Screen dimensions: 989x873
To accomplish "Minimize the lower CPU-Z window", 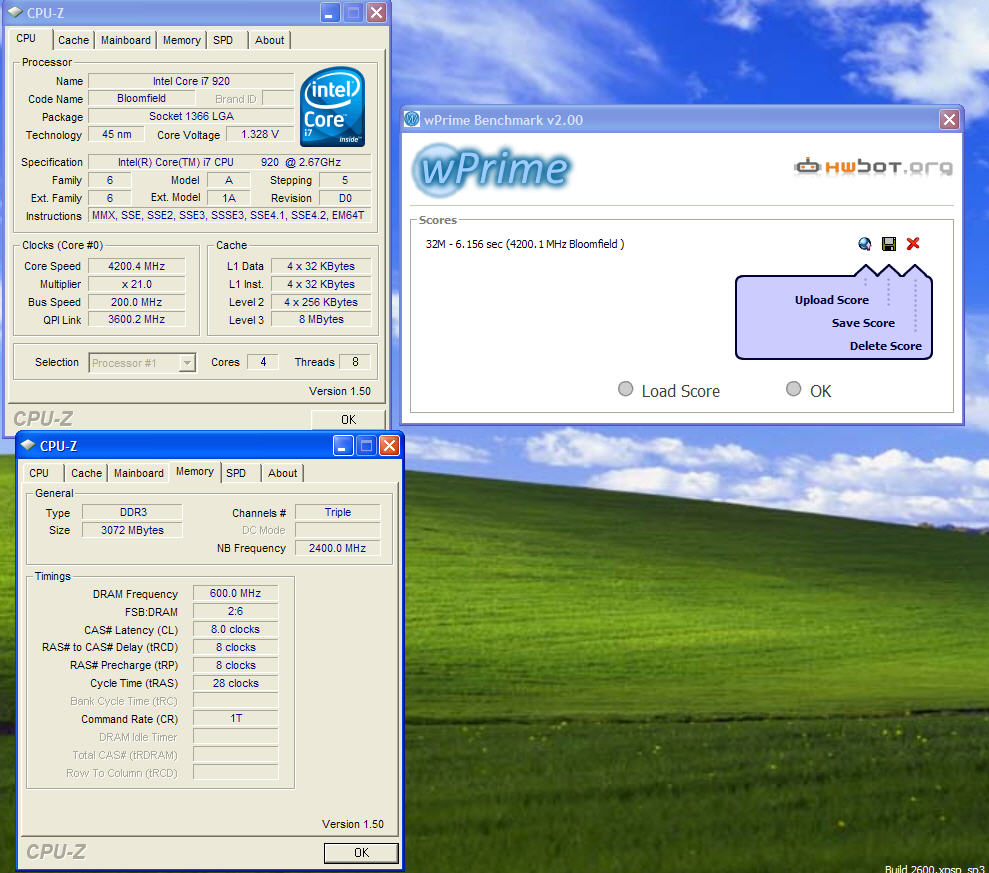I will [342, 446].
